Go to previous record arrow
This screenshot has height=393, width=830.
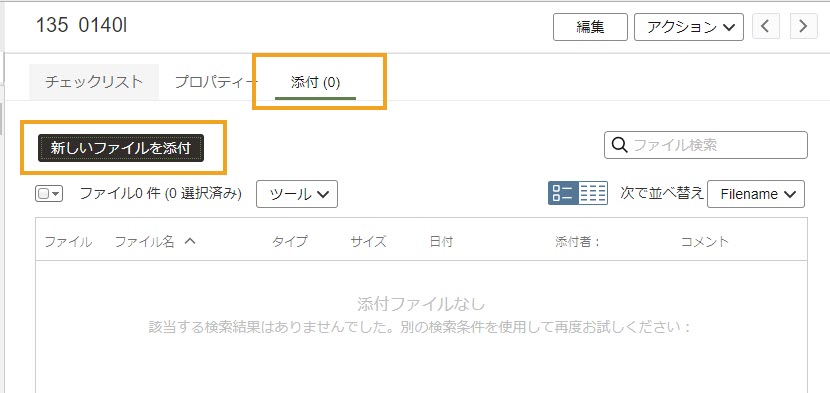[766, 26]
